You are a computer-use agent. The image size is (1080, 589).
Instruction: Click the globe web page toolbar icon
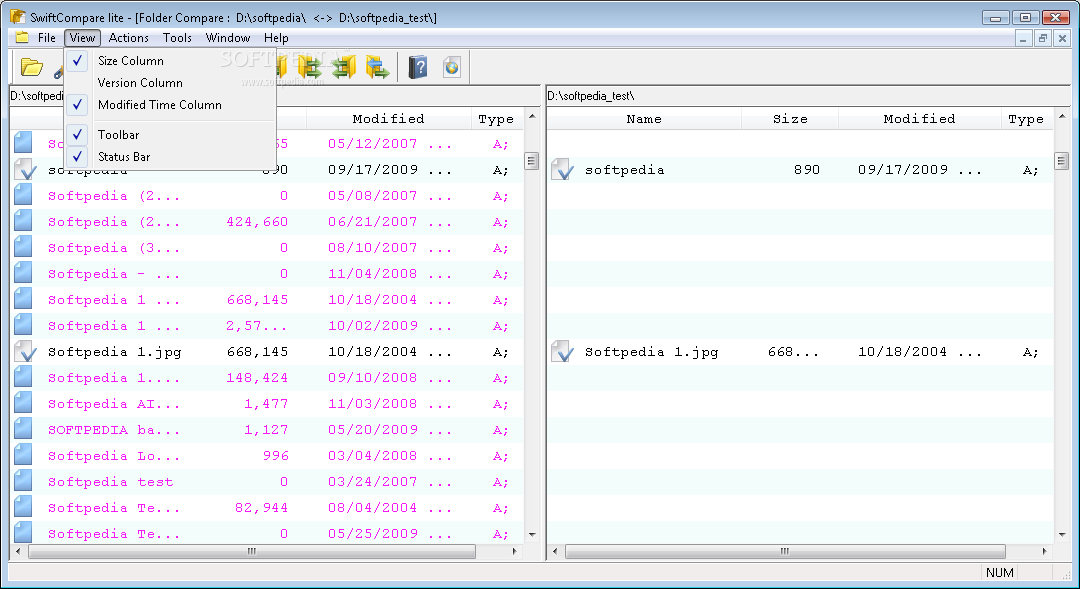coord(451,68)
